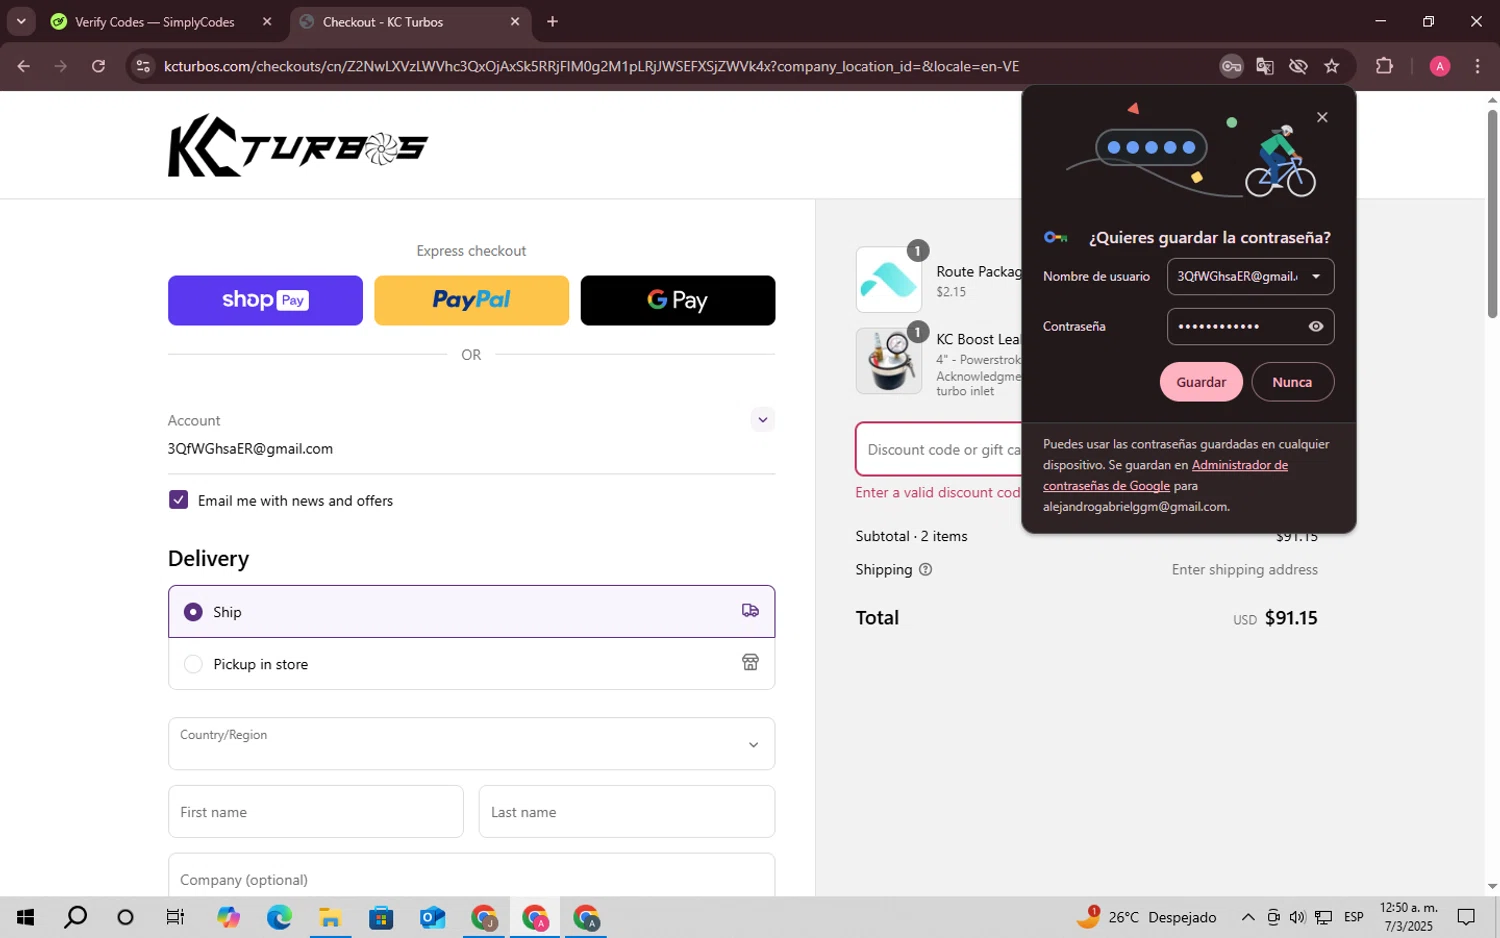Open the notifications center icon

point(1466,917)
